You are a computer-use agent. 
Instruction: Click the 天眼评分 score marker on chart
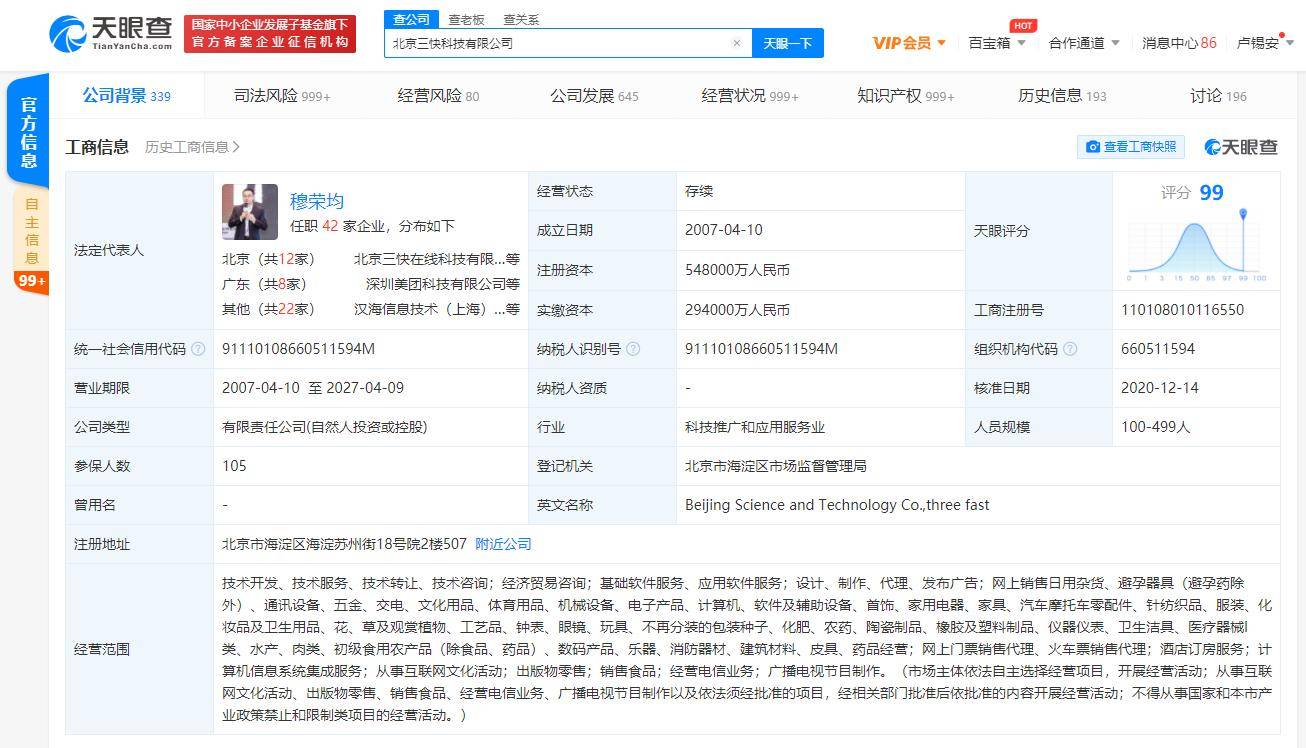click(1243, 214)
